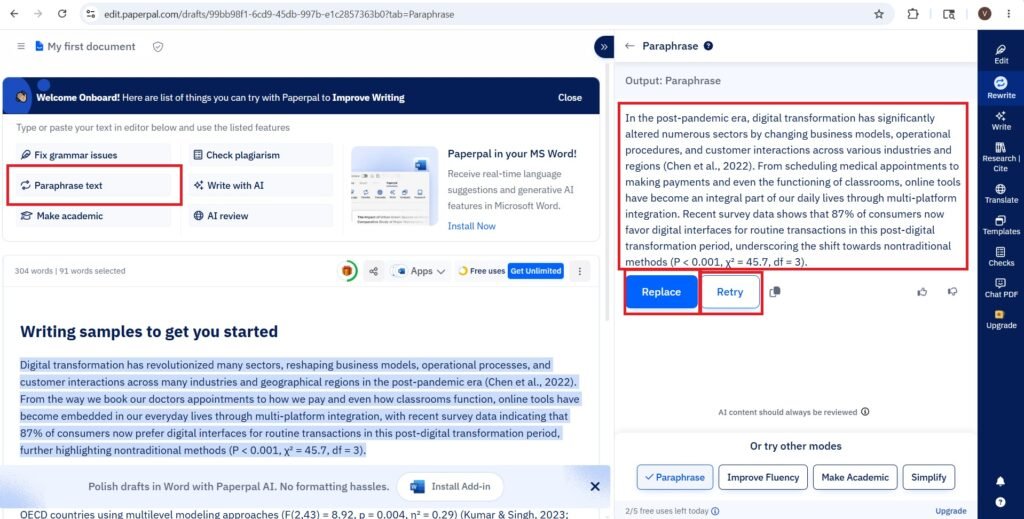Open the Edit tool in sidebar

1000,54
